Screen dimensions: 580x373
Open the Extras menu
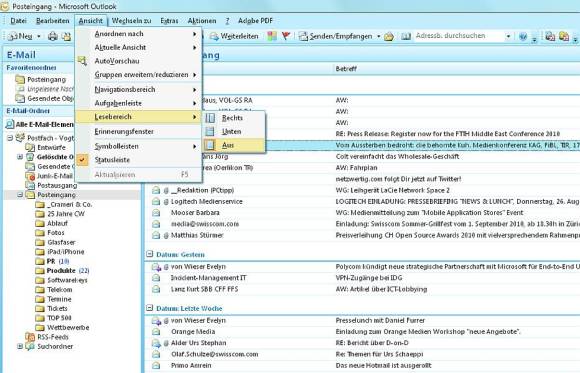pyautogui.click(x=169, y=21)
